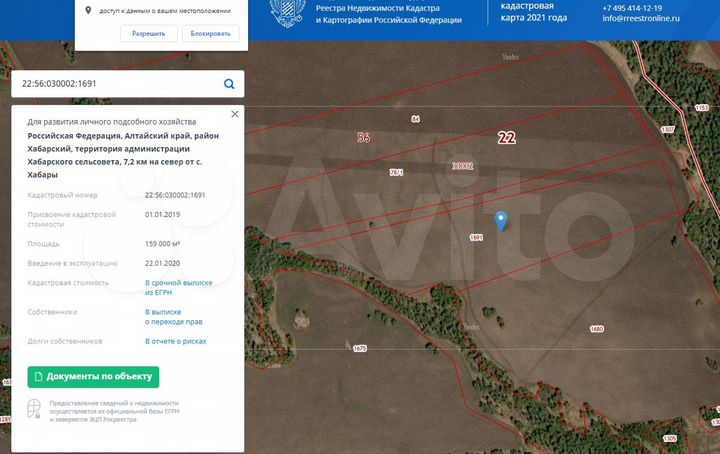Image resolution: width=720 pixels, height=454 pixels.
Task: Open the В выписке о переходе прав link
Action: coord(176,317)
